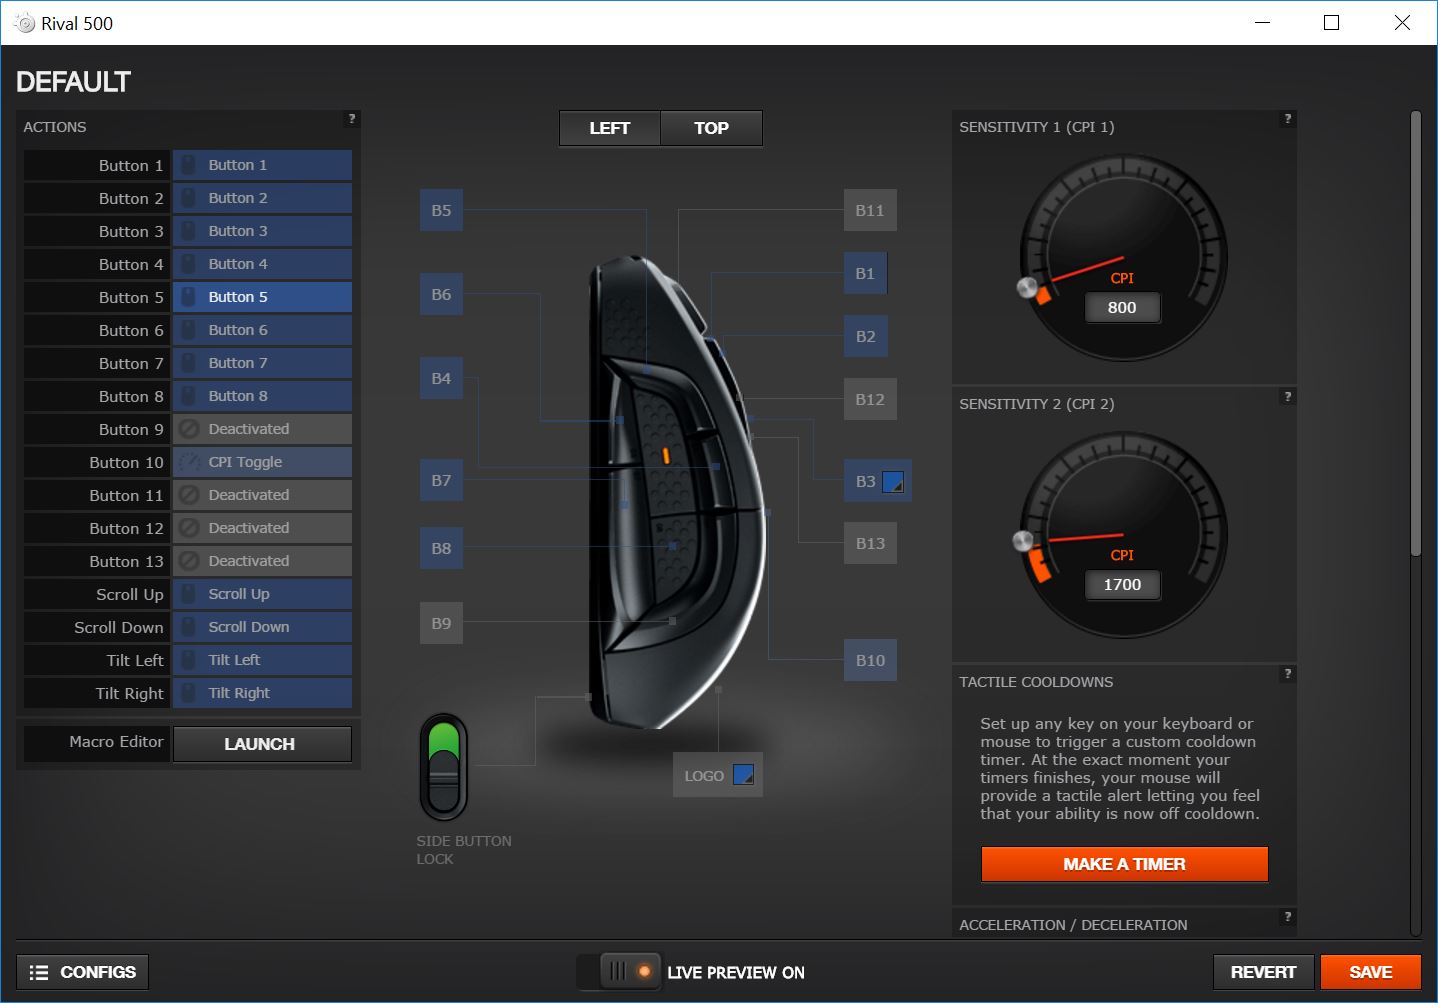The width and height of the screenshot is (1438, 1003).
Task: Click the CONFIGS hamburger icon
Action: (39, 971)
